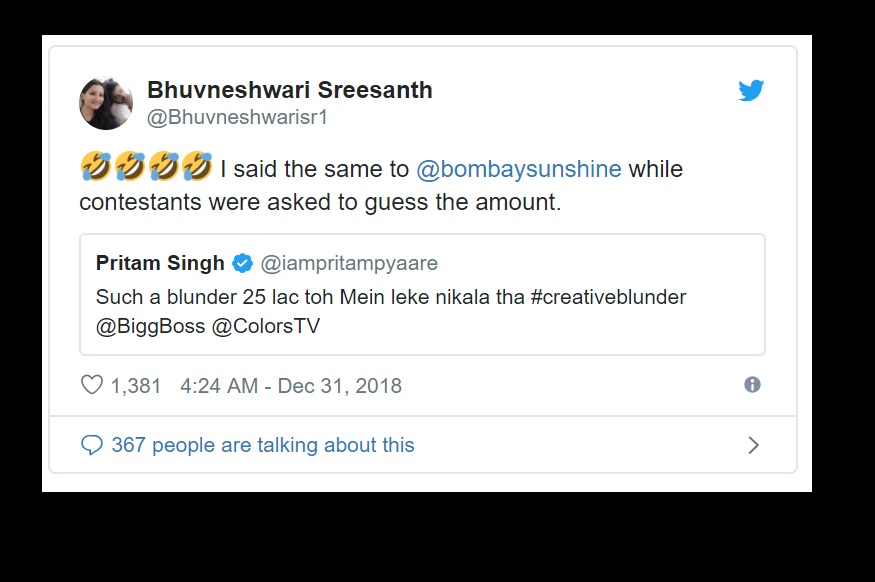Screen dimensions: 875x582
Task: Open the @iampritampyaare handle
Action: pos(349,264)
